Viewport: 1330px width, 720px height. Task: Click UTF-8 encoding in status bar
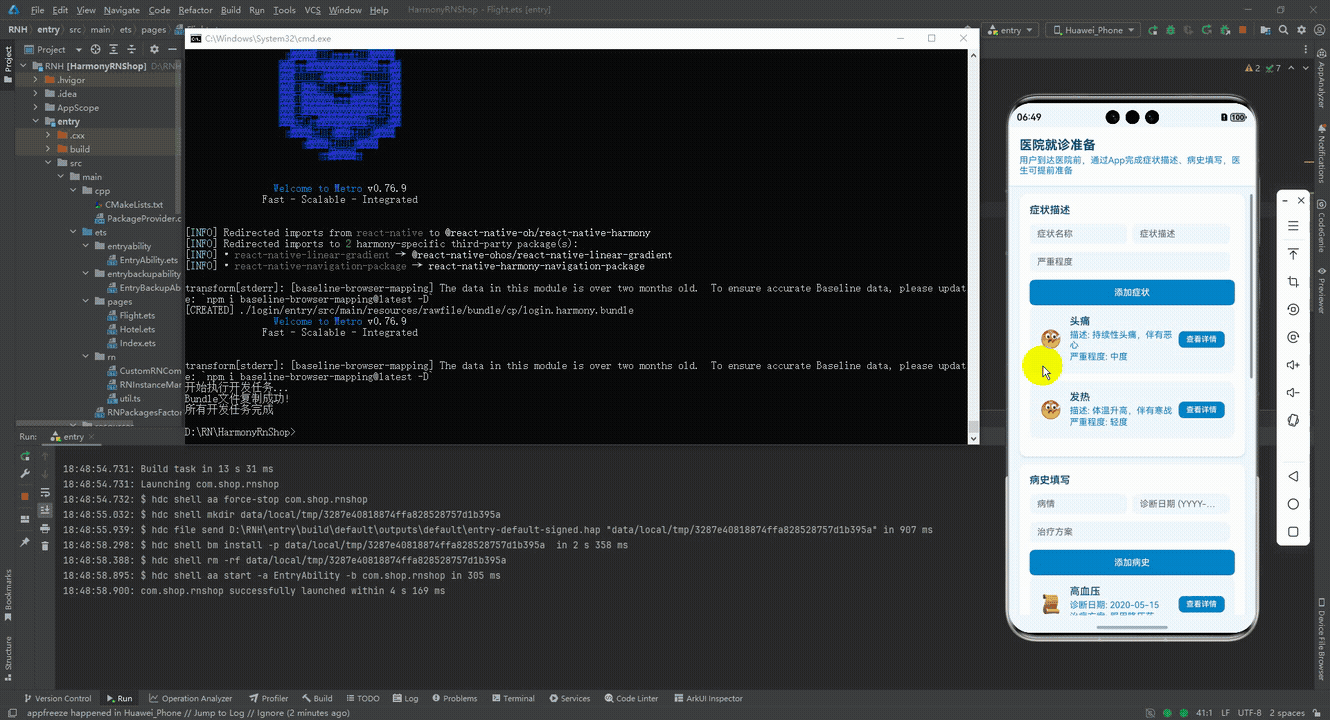pos(1249,713)
